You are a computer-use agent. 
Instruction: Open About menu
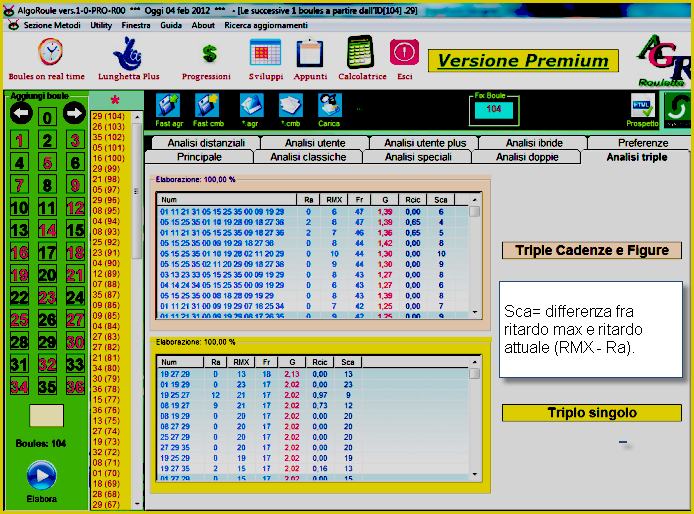click(203, 25)
